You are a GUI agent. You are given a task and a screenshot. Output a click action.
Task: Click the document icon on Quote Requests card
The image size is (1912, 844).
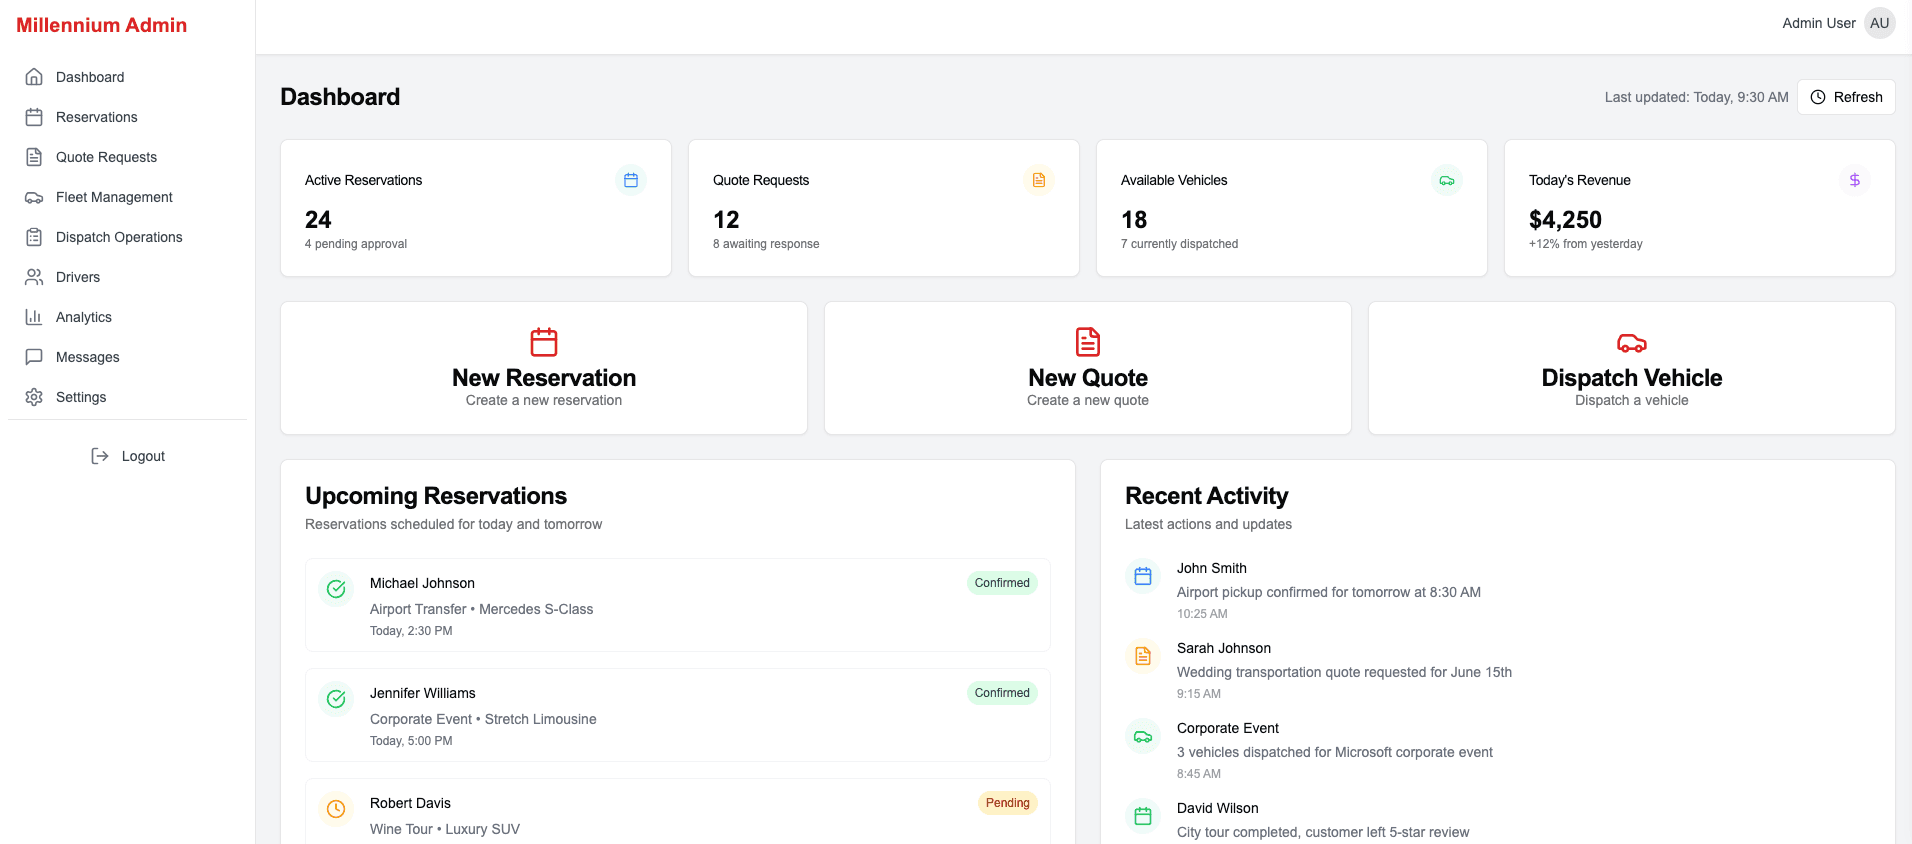(x=1039, y=180)
